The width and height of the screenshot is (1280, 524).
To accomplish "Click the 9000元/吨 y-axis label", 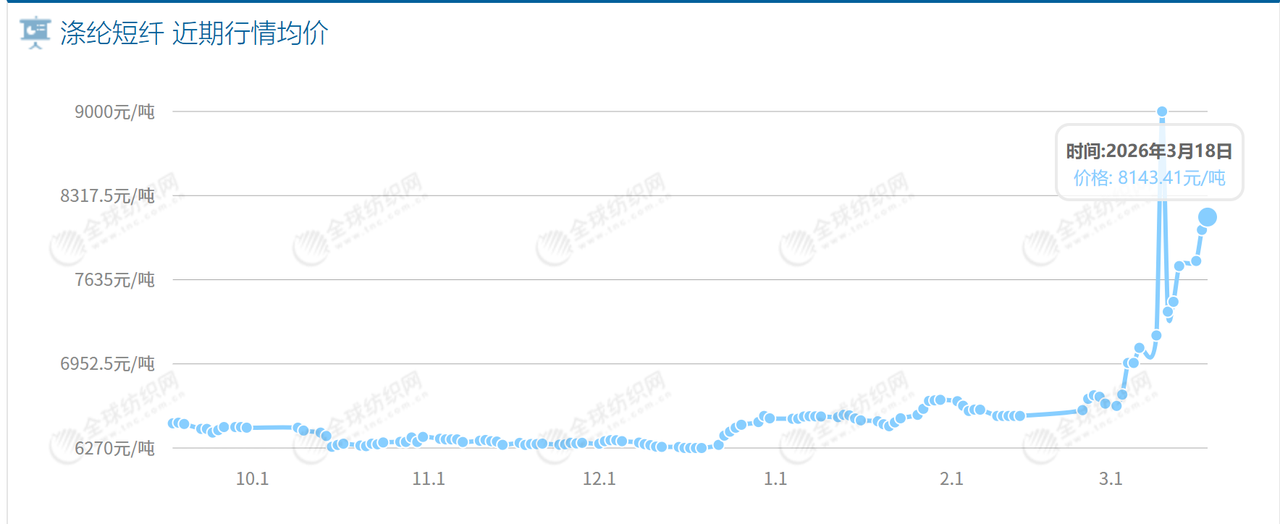I will click(115, 112).
